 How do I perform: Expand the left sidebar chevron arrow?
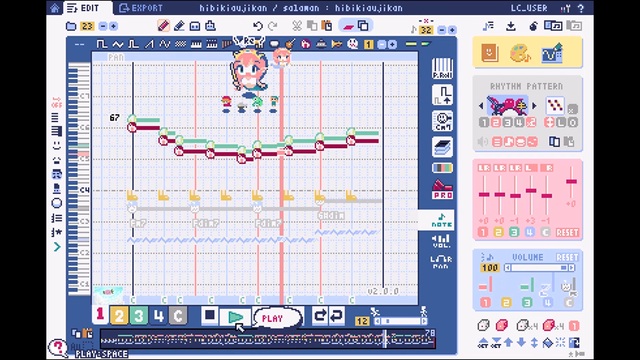pos(57,247)
